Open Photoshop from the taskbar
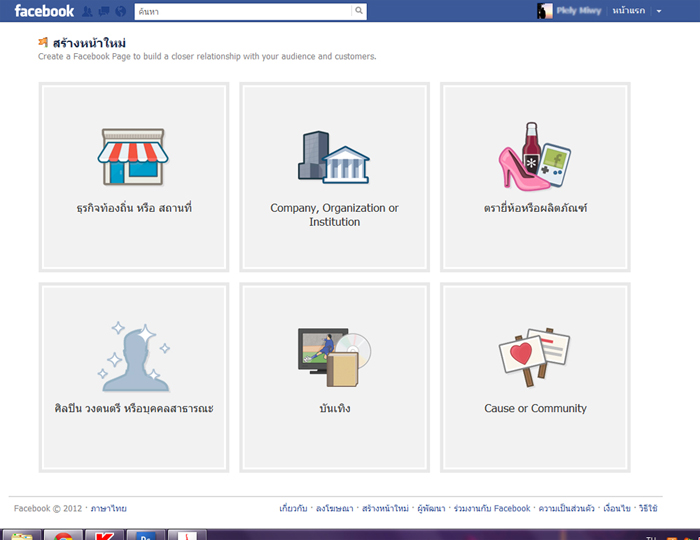 click(146, 535)
